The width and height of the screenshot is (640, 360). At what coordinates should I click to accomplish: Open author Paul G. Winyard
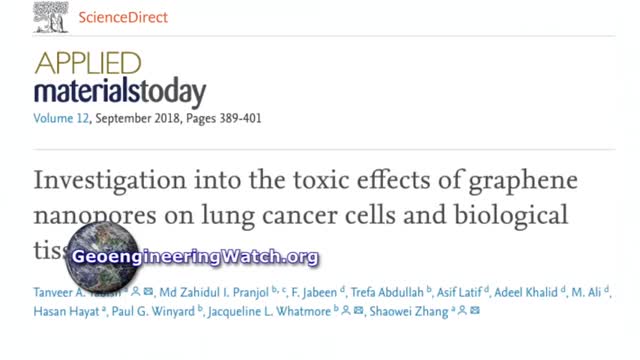point(153,311)
